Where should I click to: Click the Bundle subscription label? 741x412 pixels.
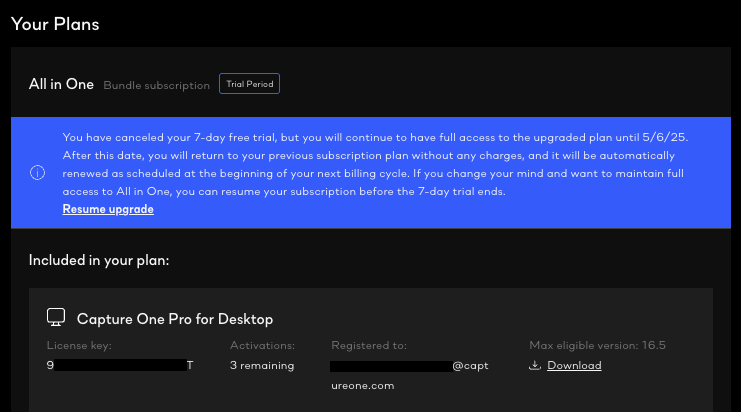click(157, 86)
